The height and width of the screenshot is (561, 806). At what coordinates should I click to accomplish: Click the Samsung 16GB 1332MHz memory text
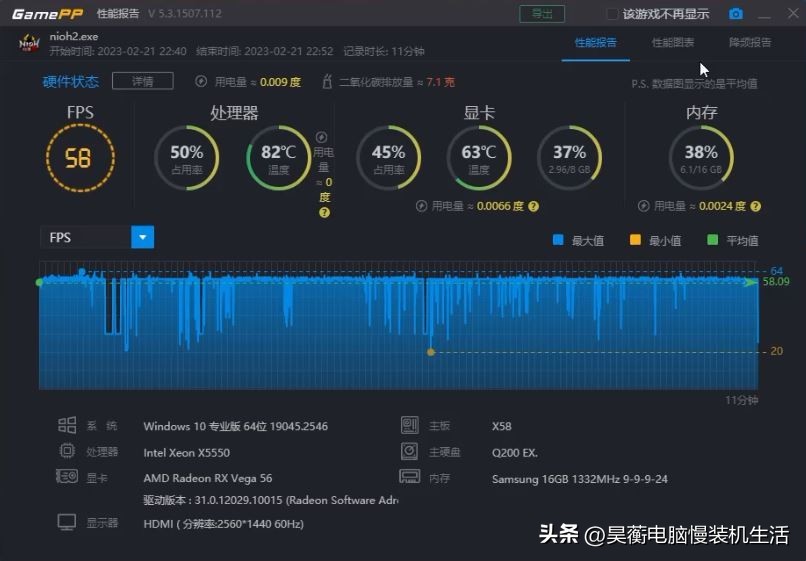(x=580, y=479)
